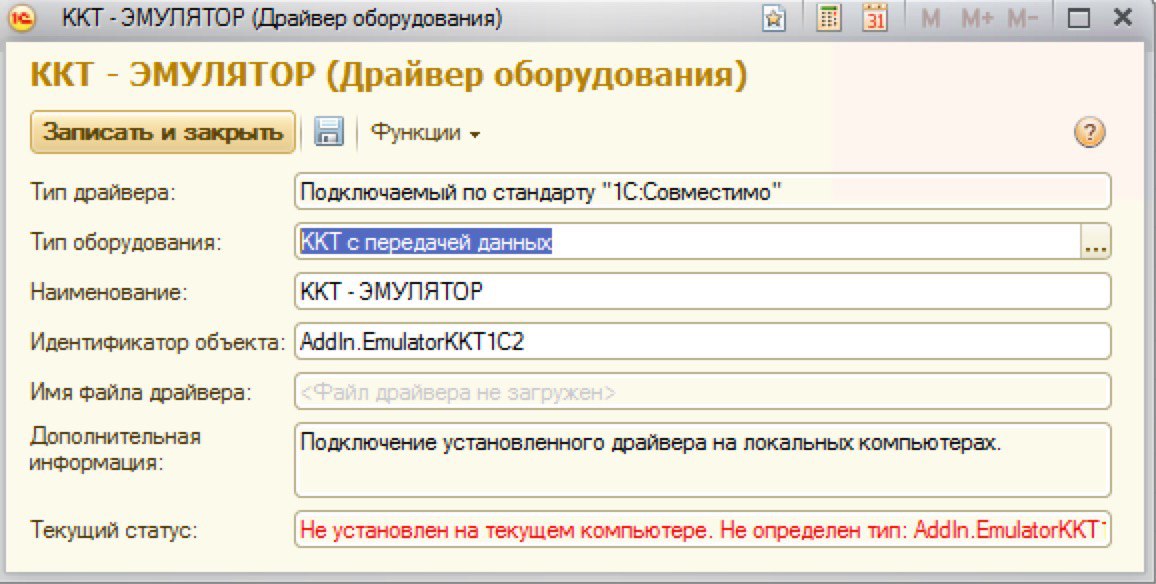Add this form to favorites star
The height and width of the screenshot is (584, 1156).
pos(773,18)
